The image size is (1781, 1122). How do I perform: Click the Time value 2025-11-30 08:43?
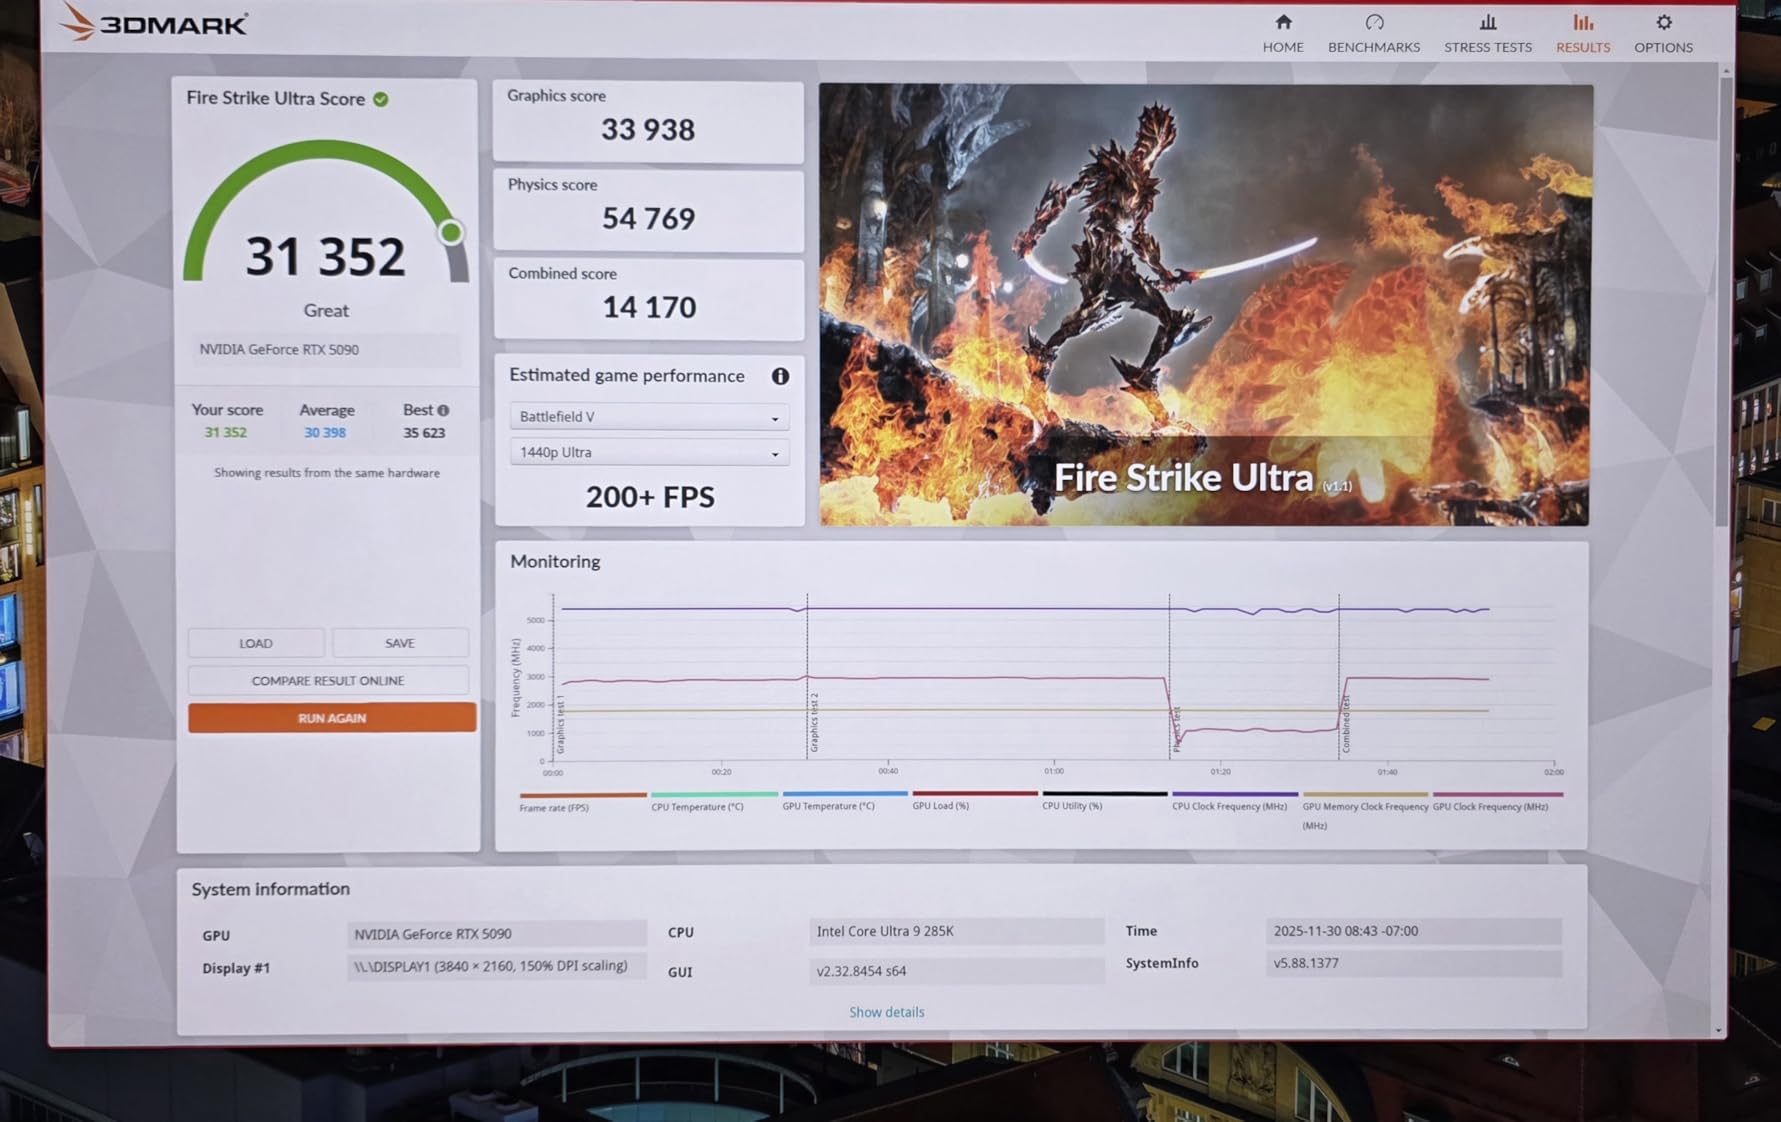[1413, 931]
